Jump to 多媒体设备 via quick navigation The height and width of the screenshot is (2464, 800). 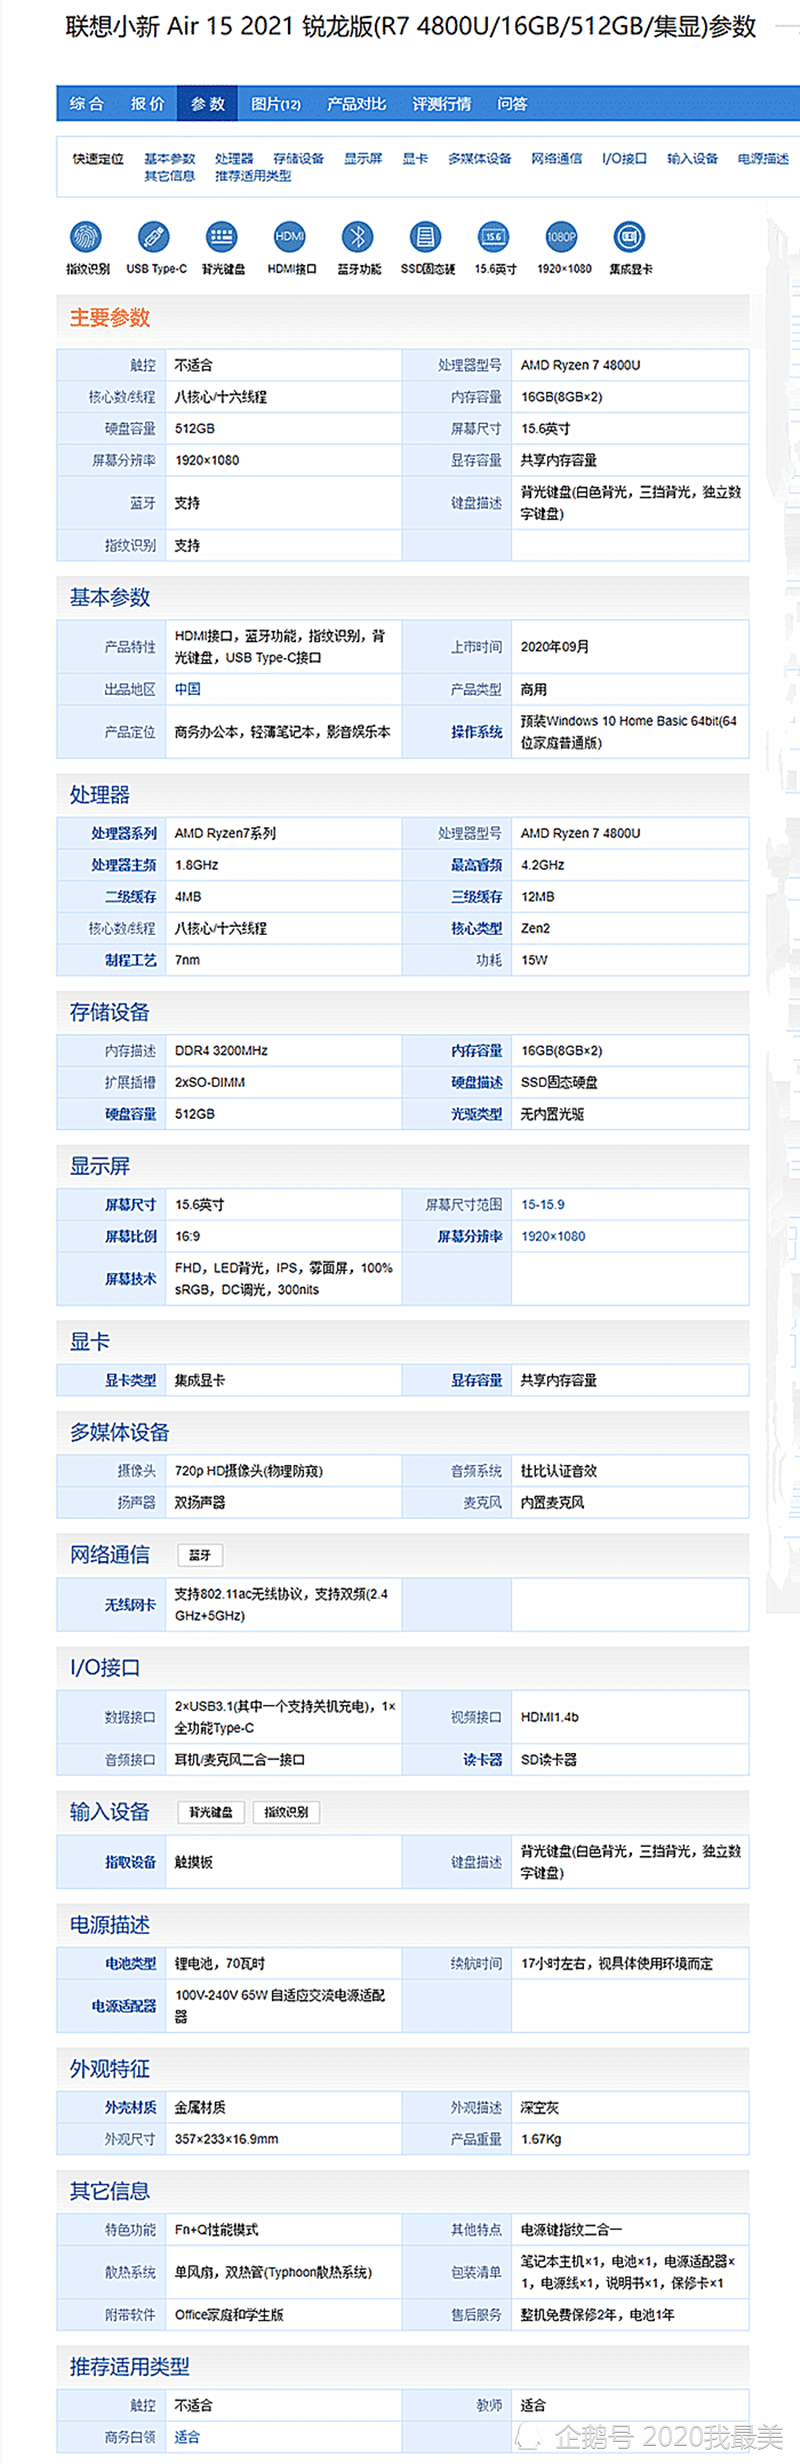(480, 159)
